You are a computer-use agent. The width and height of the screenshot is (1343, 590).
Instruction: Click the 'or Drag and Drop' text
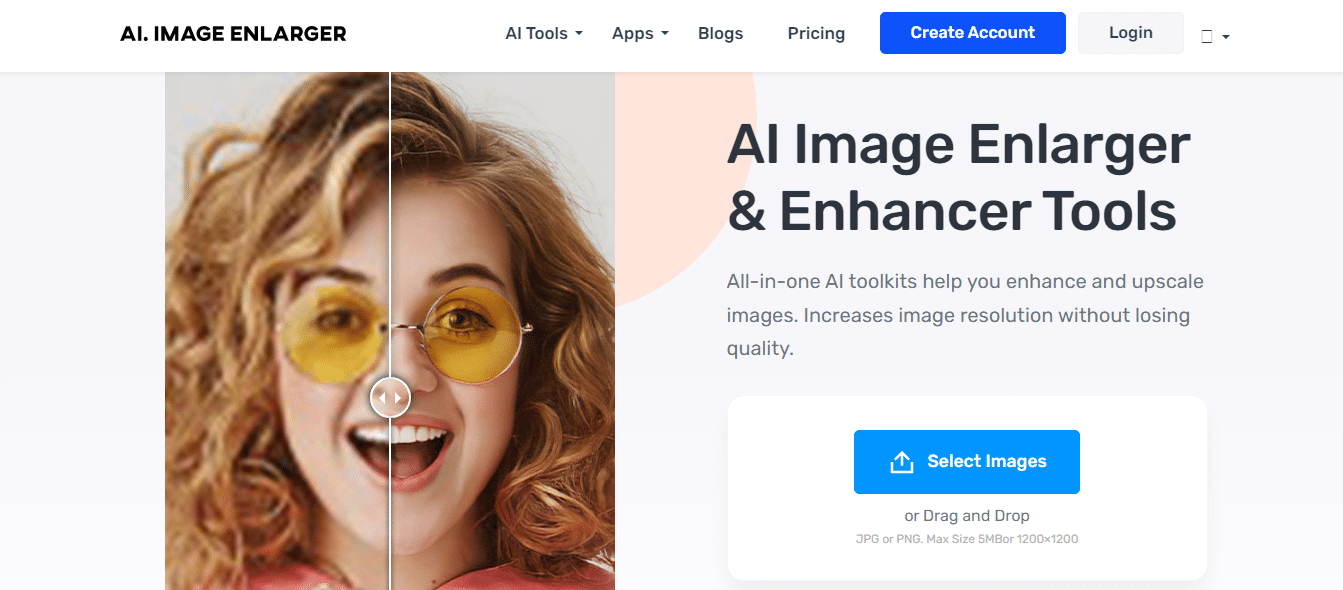966,516
